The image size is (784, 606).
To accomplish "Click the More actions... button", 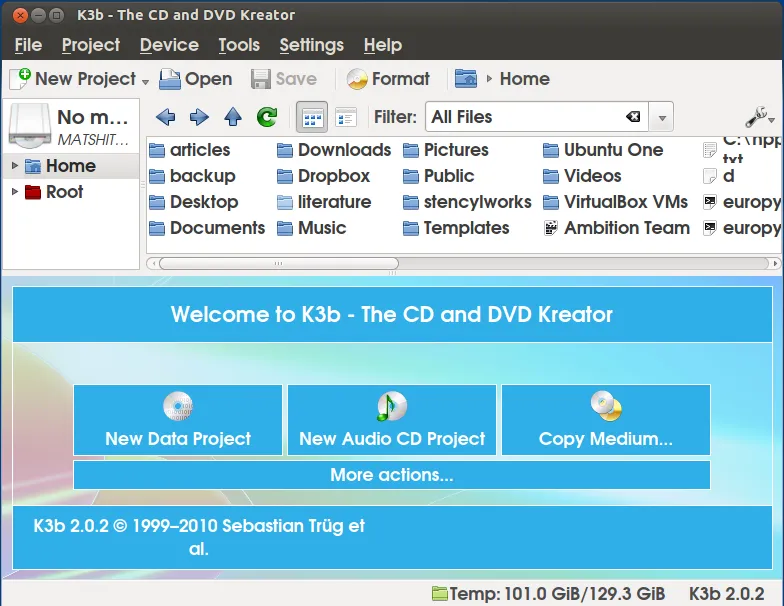I will 392,475.
